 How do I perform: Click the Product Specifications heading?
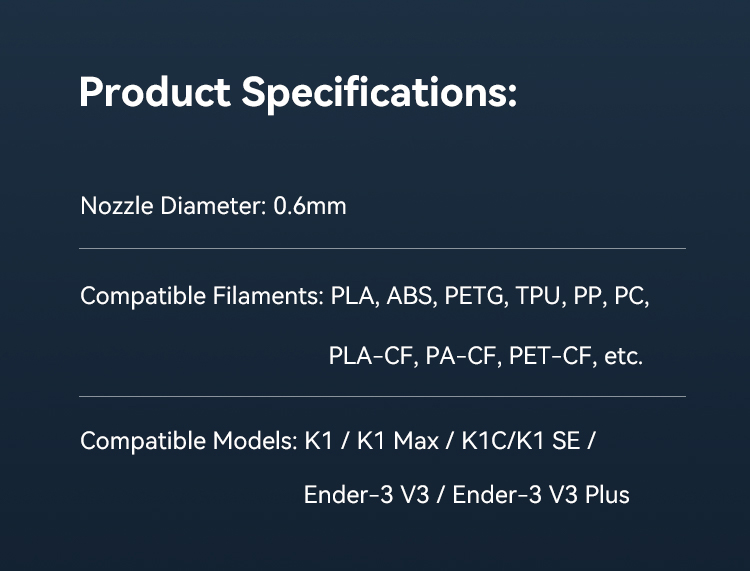pos(298,93)
